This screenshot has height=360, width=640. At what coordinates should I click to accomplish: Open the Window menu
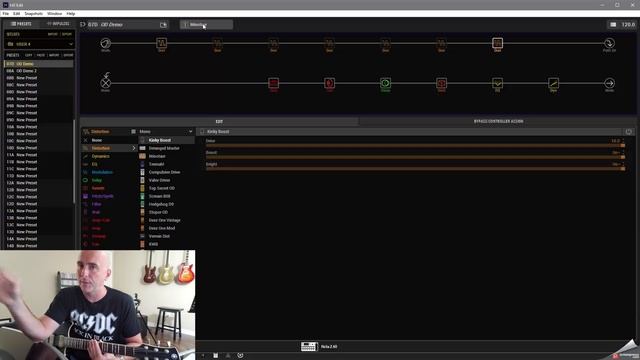[x=54, y=13]
